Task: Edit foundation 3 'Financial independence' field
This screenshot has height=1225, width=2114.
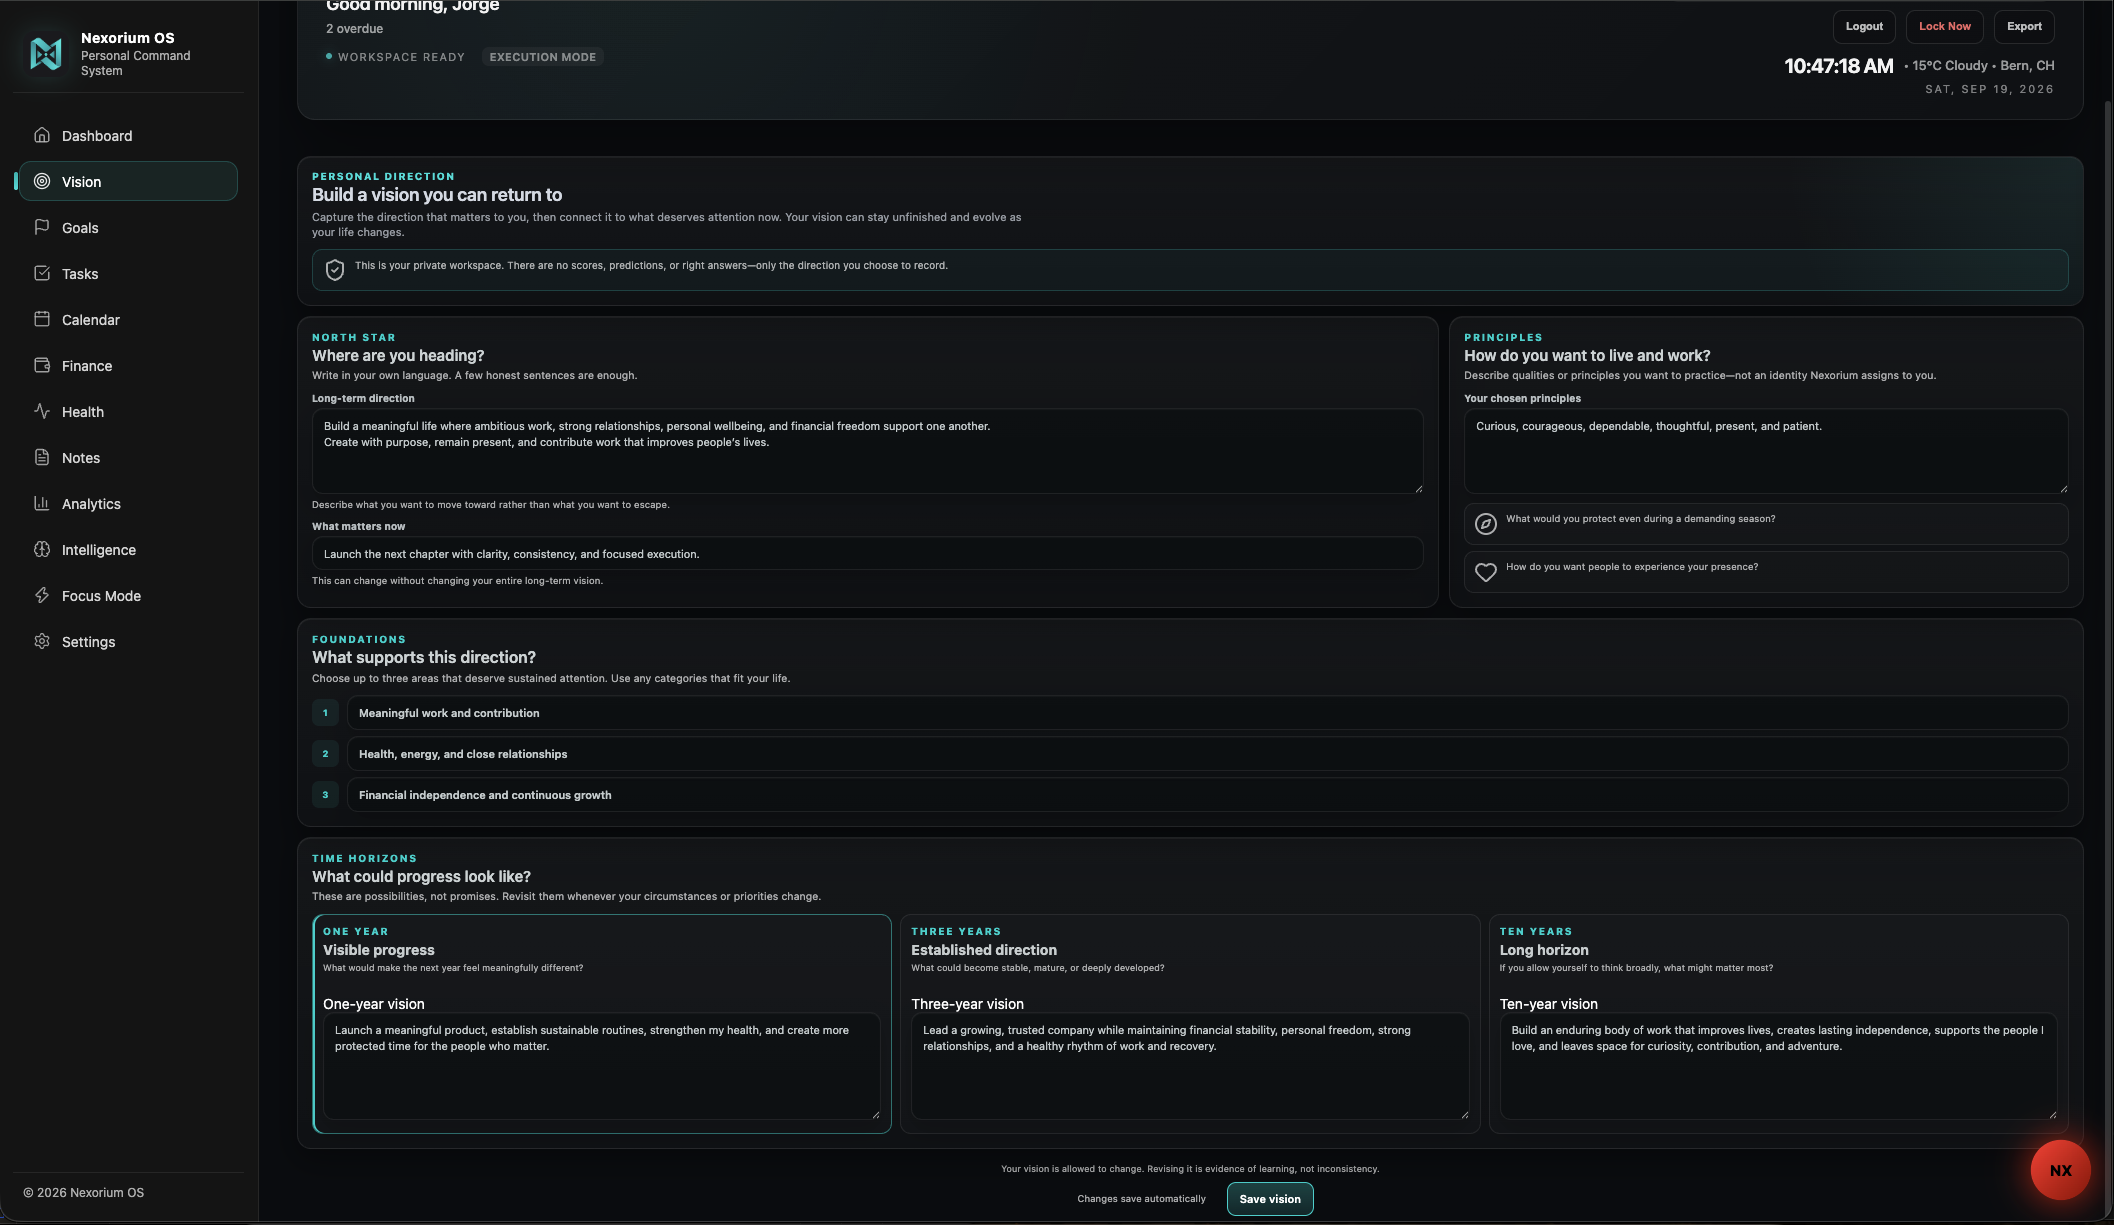Action: (1207, 795)
